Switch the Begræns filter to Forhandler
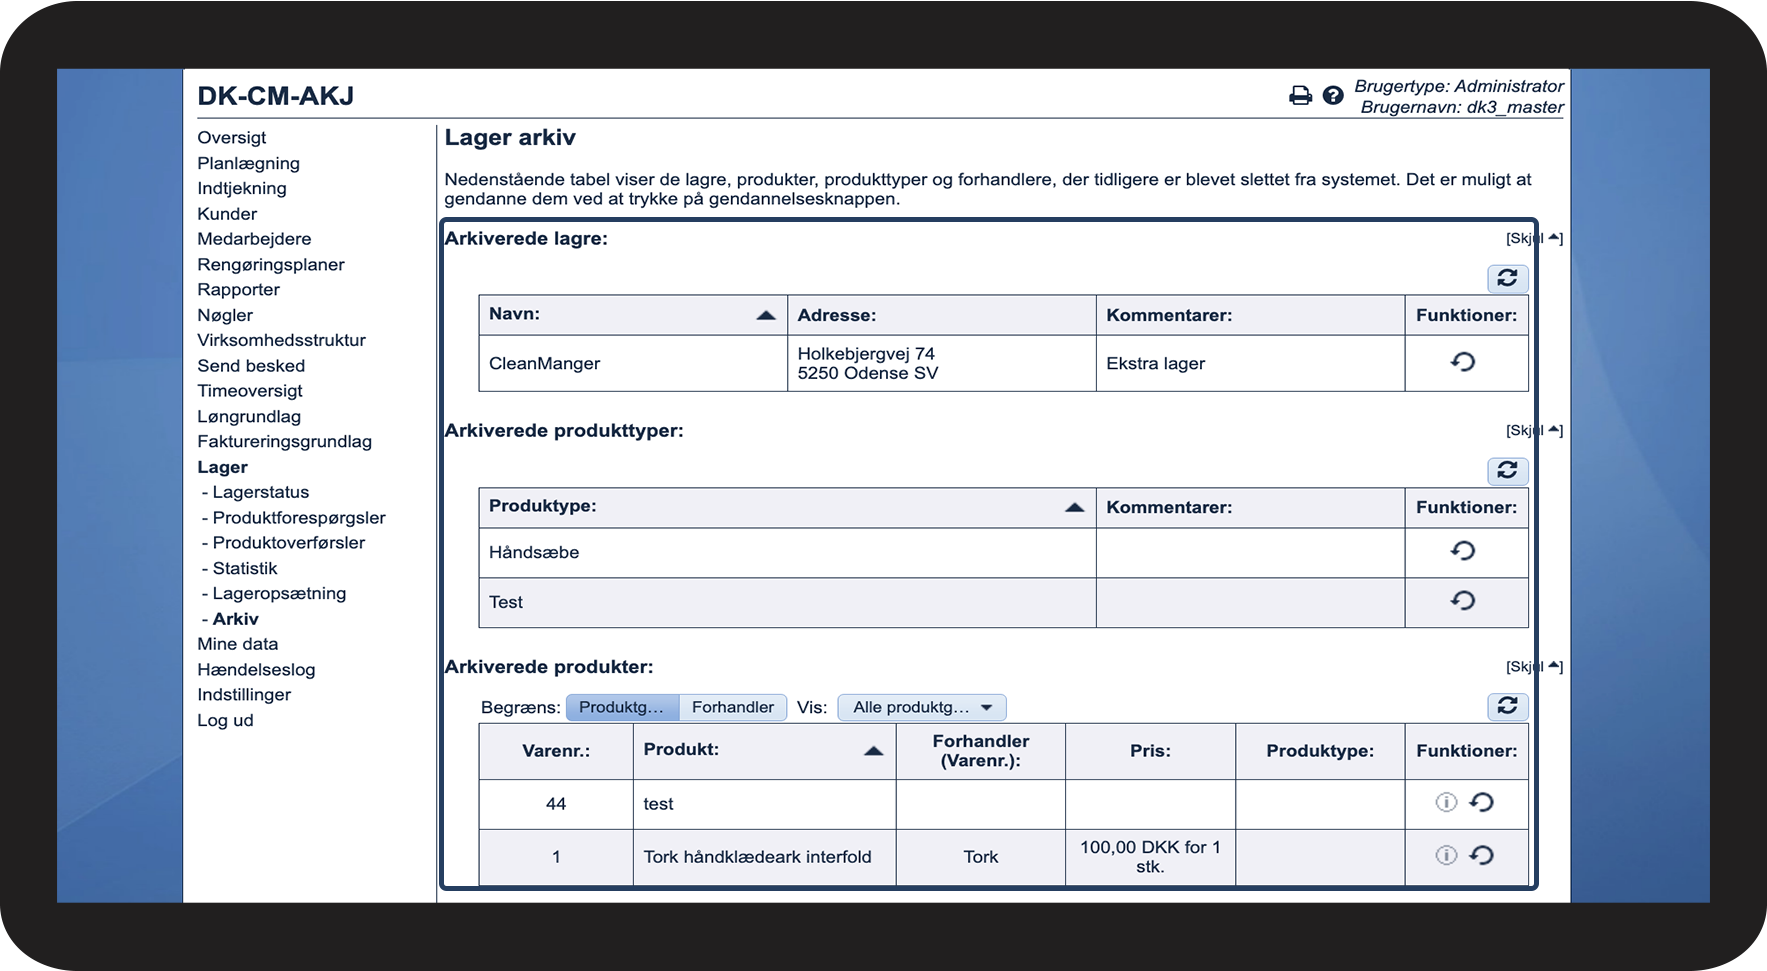 (x=732, y=708)
